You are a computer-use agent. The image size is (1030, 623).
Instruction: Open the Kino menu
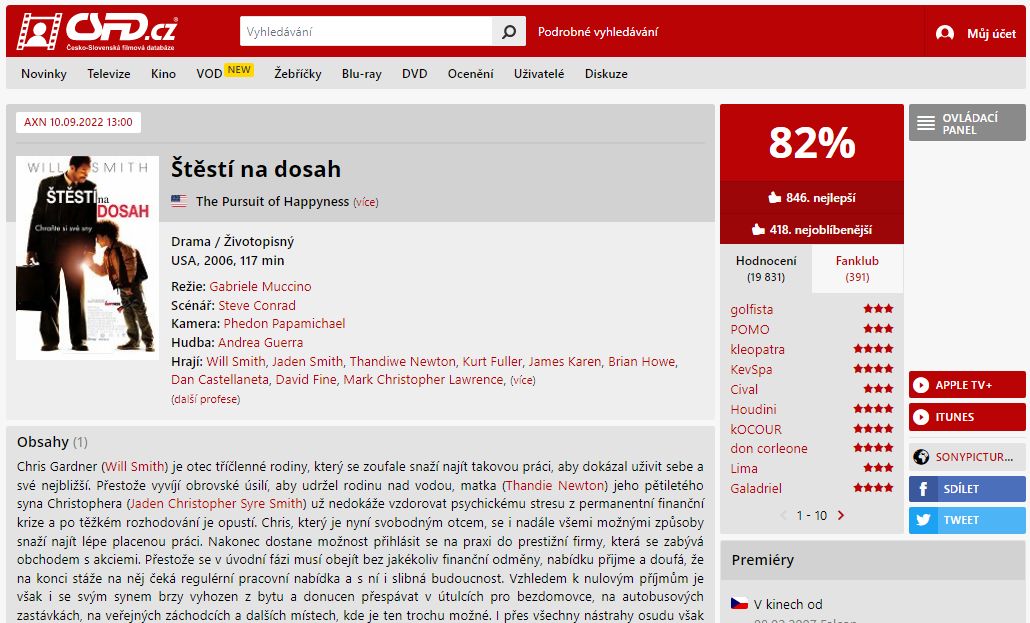(x=164, y=74)
